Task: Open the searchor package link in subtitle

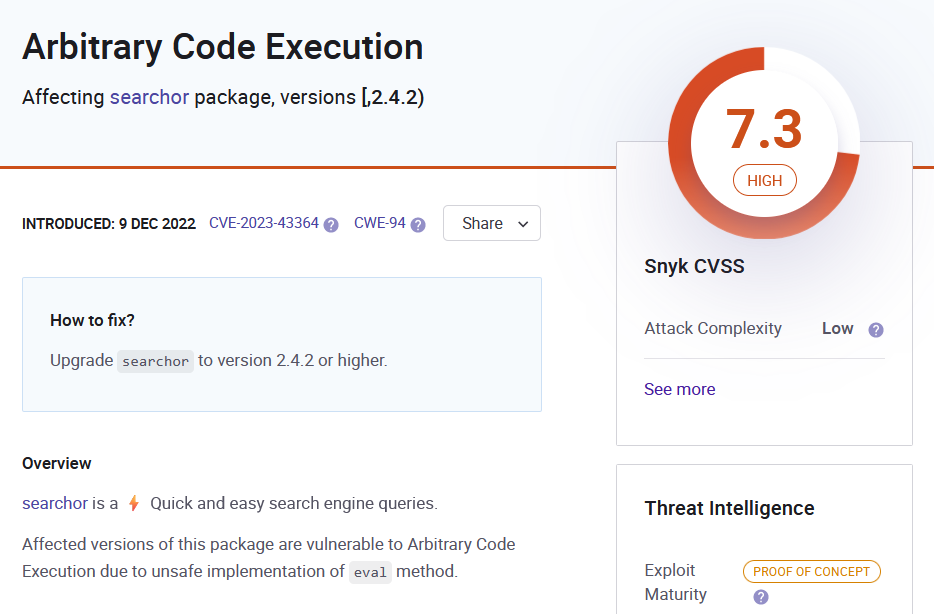Action: [x=150, y=97]
